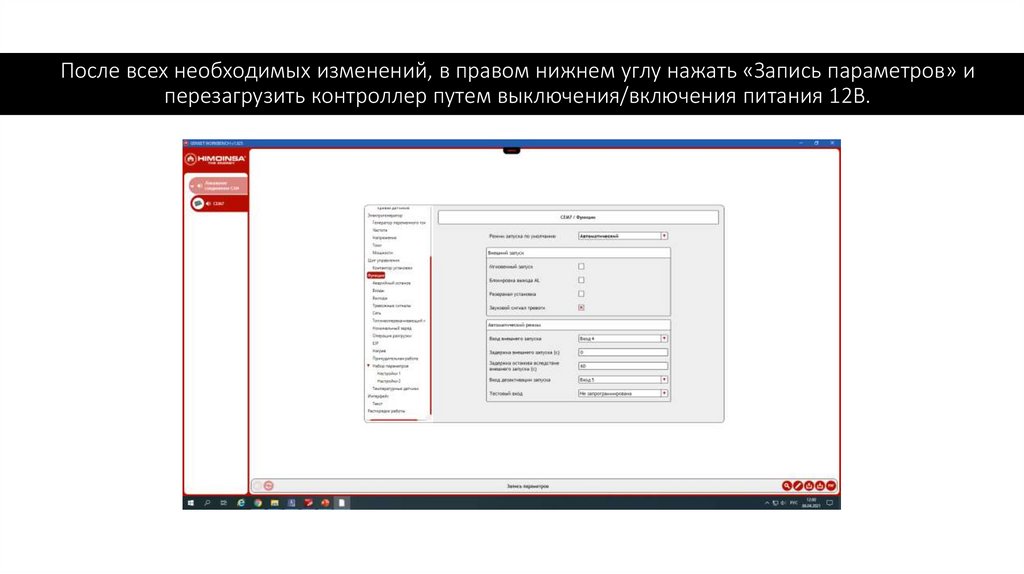Image resolution: width=1024 pixels, height=574 pixels.
Task: Select Распорядок работы in the tree
Action: pyautogui.click(x=387, y=411)
